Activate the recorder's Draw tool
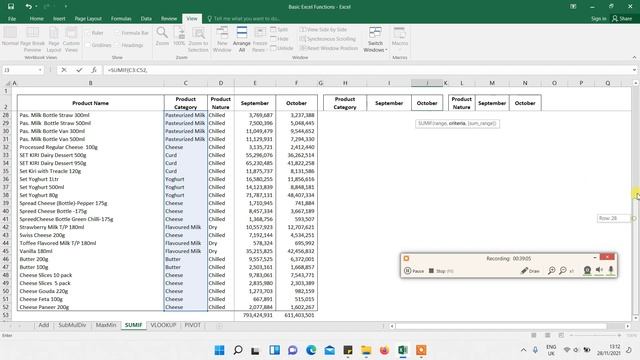The width and height of the screenshot is (640, 360). pyautogui.click(x=530, y=271)
